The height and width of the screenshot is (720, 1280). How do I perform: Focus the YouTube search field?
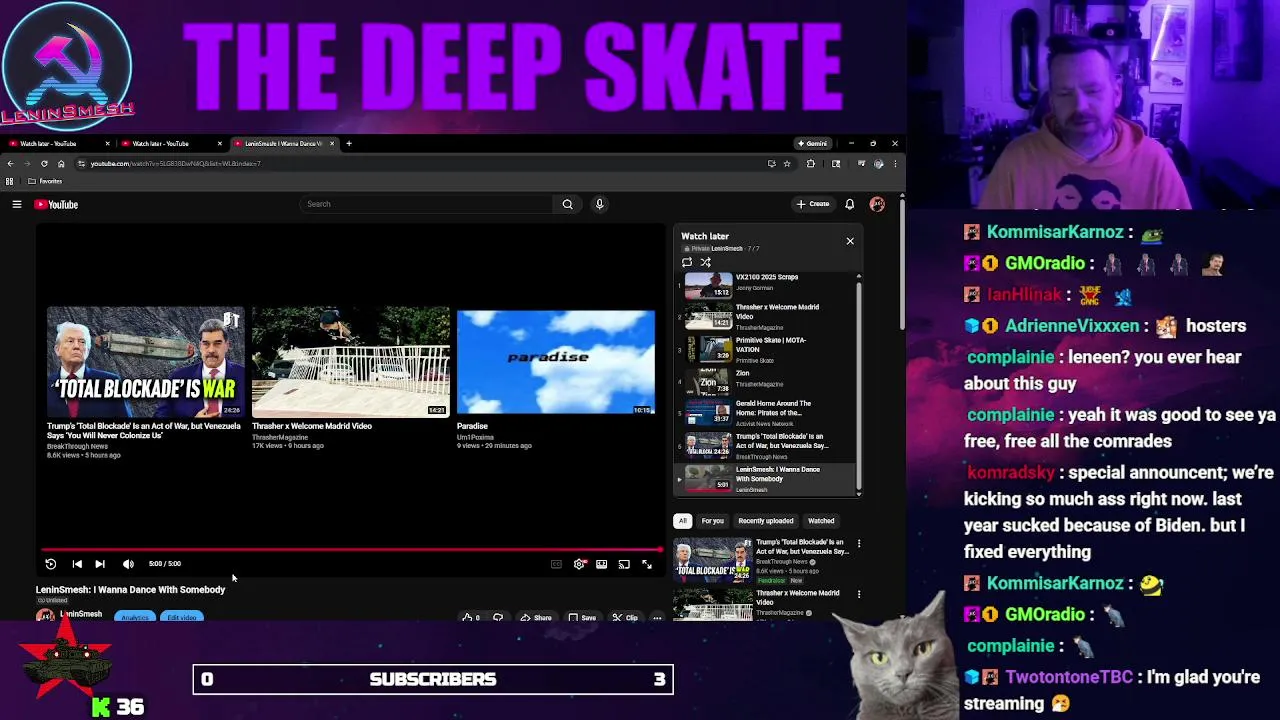pos(427,204)
